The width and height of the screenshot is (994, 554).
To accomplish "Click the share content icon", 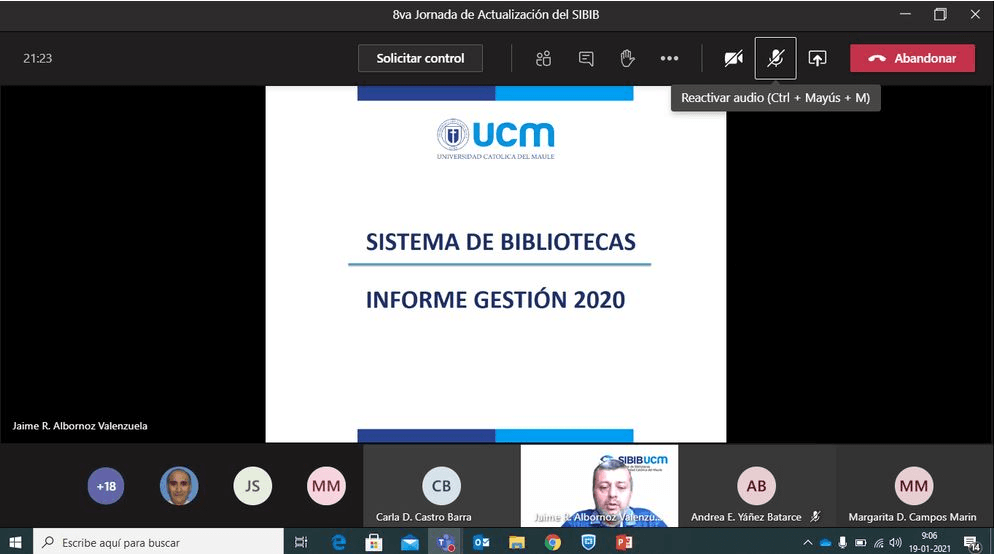I will click(x=817, y=58).
